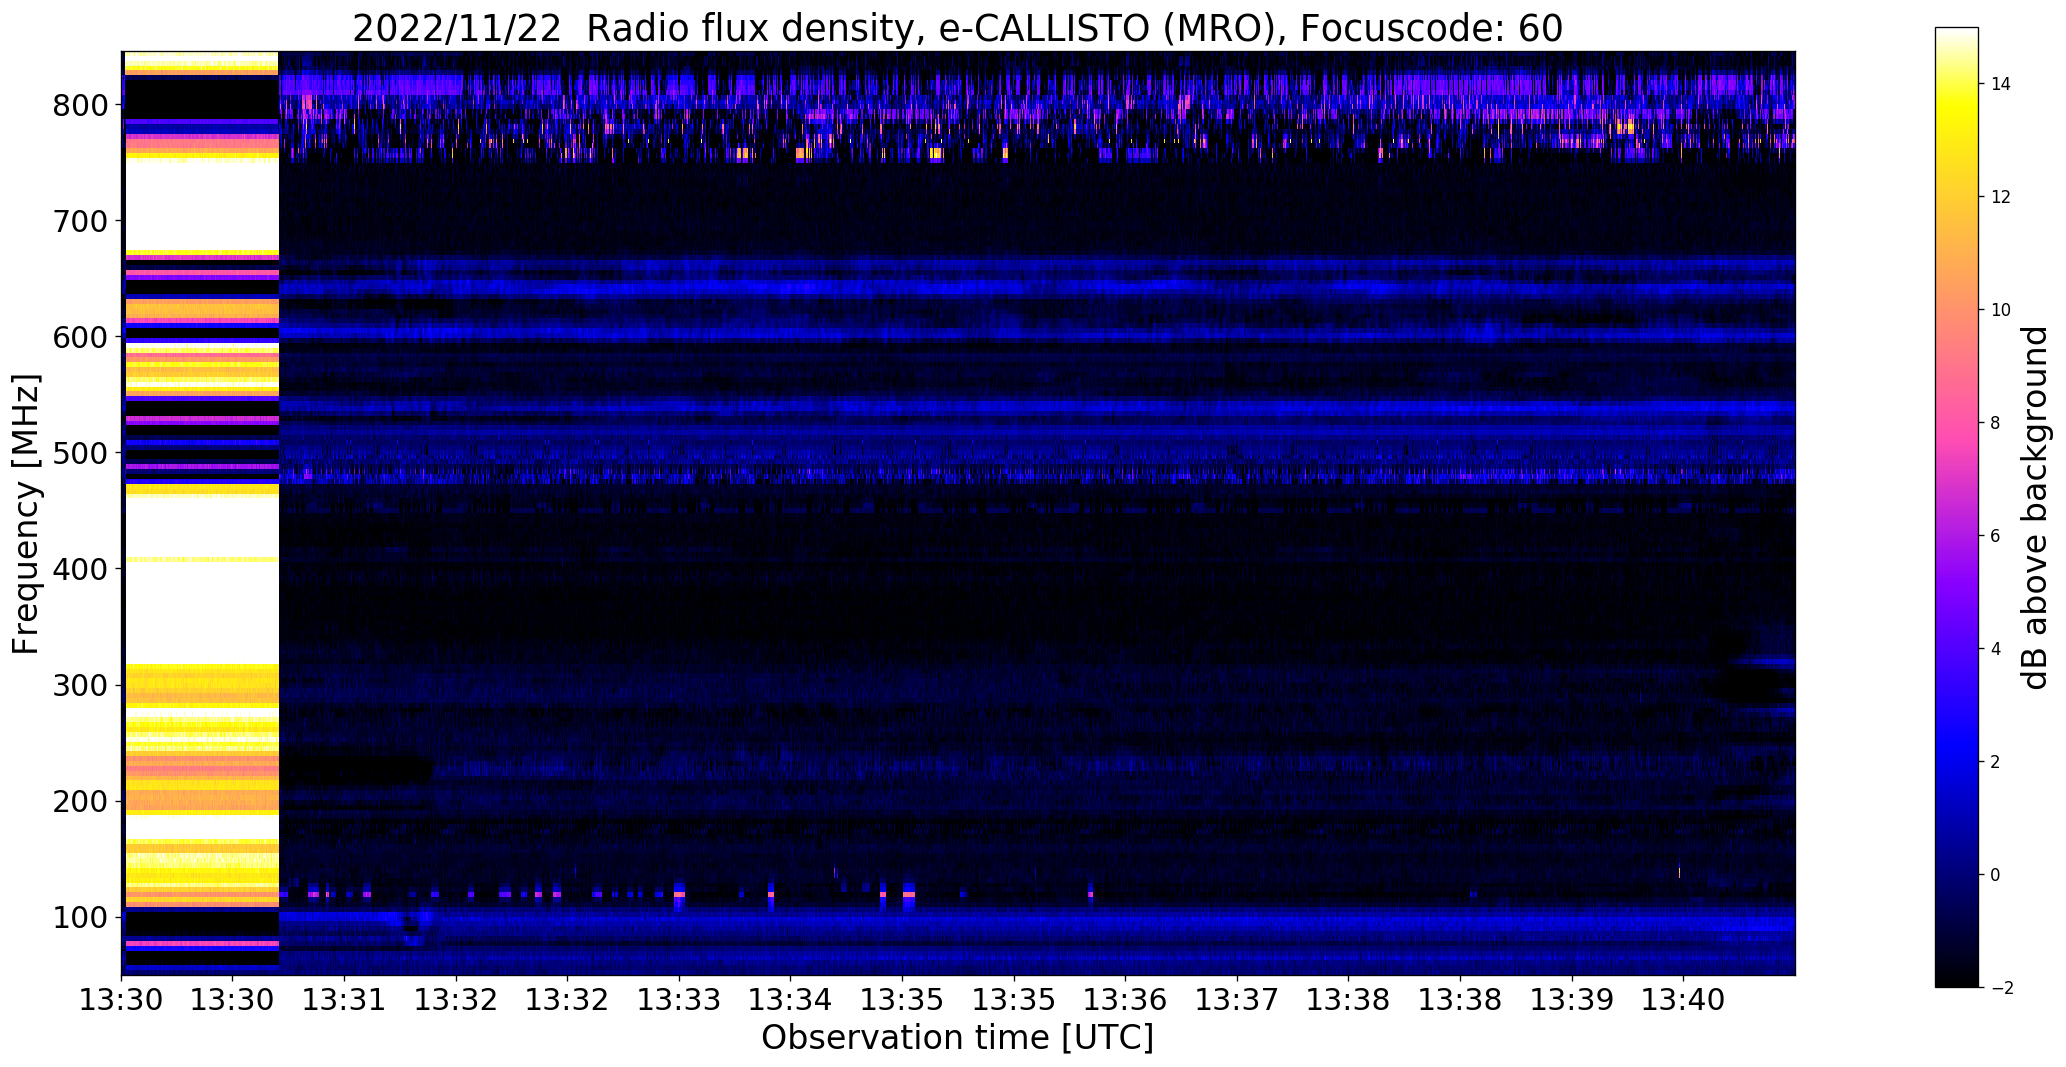This screenshot has height=1067, width=2066.
Task: Click the 13:31 time tick label
Action: click(344, 1000)
